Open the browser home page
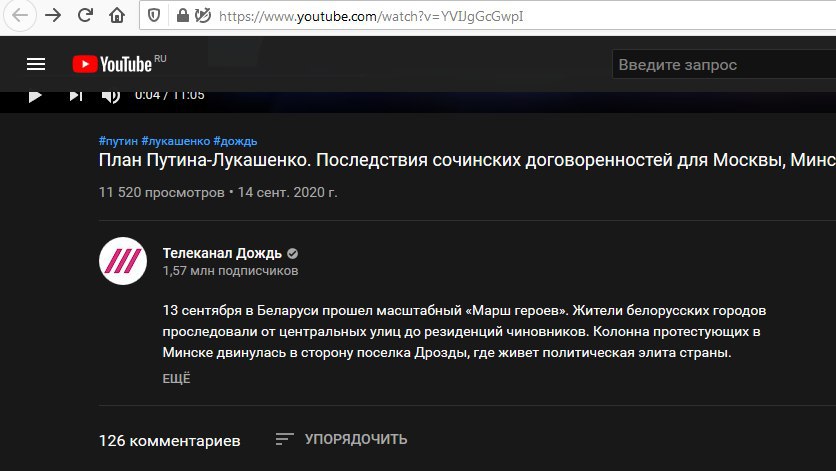Image resolution: width=836 pixels, height=471 pixels. (x=117, y=15)
